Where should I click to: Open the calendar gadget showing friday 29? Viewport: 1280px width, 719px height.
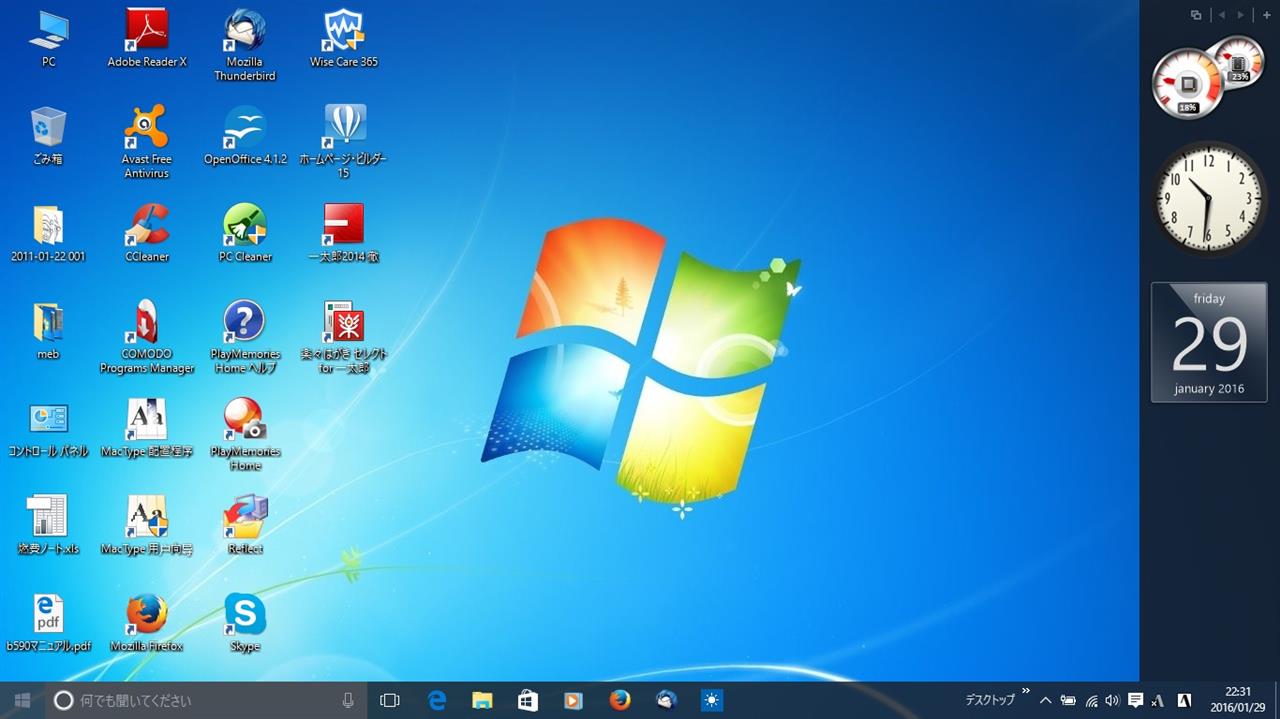[x=1209, y=342]
